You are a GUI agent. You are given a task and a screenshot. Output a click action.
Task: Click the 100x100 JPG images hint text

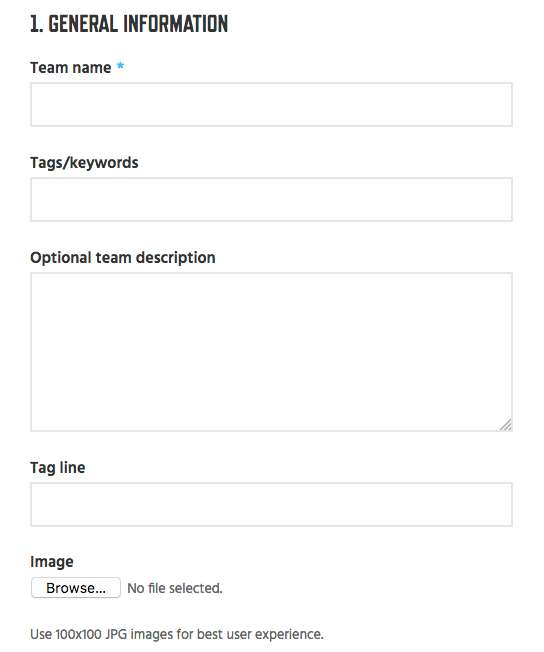pyautogui.click(x=177, y=634)
